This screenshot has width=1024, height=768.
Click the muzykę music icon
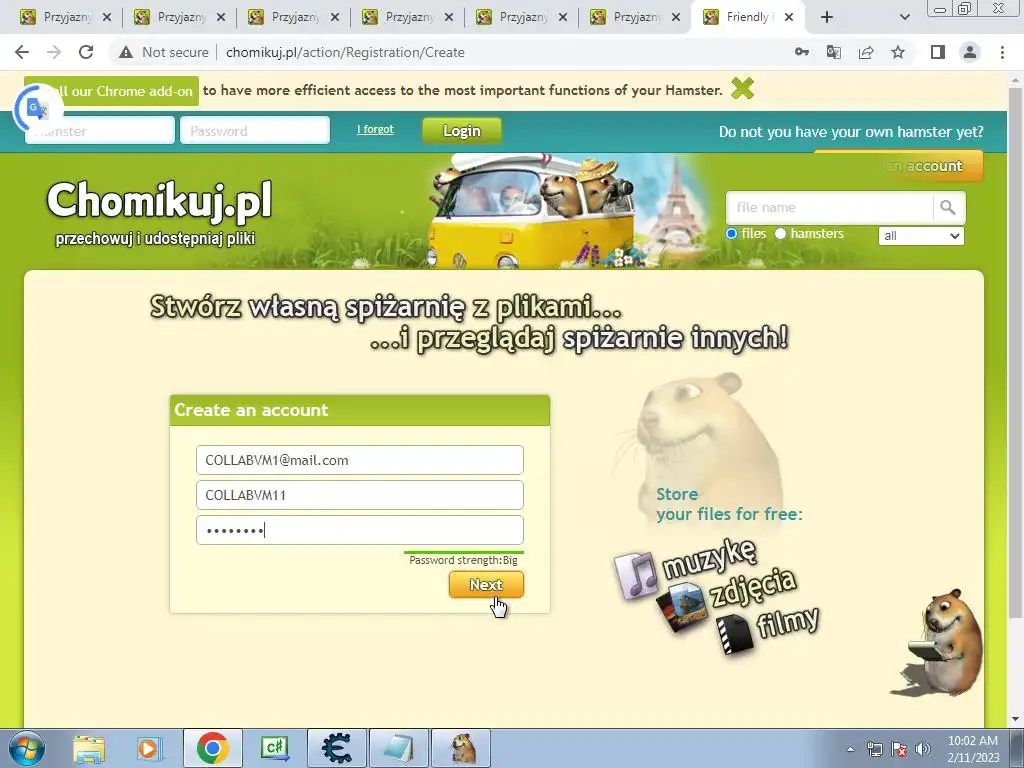pos(636,575)
